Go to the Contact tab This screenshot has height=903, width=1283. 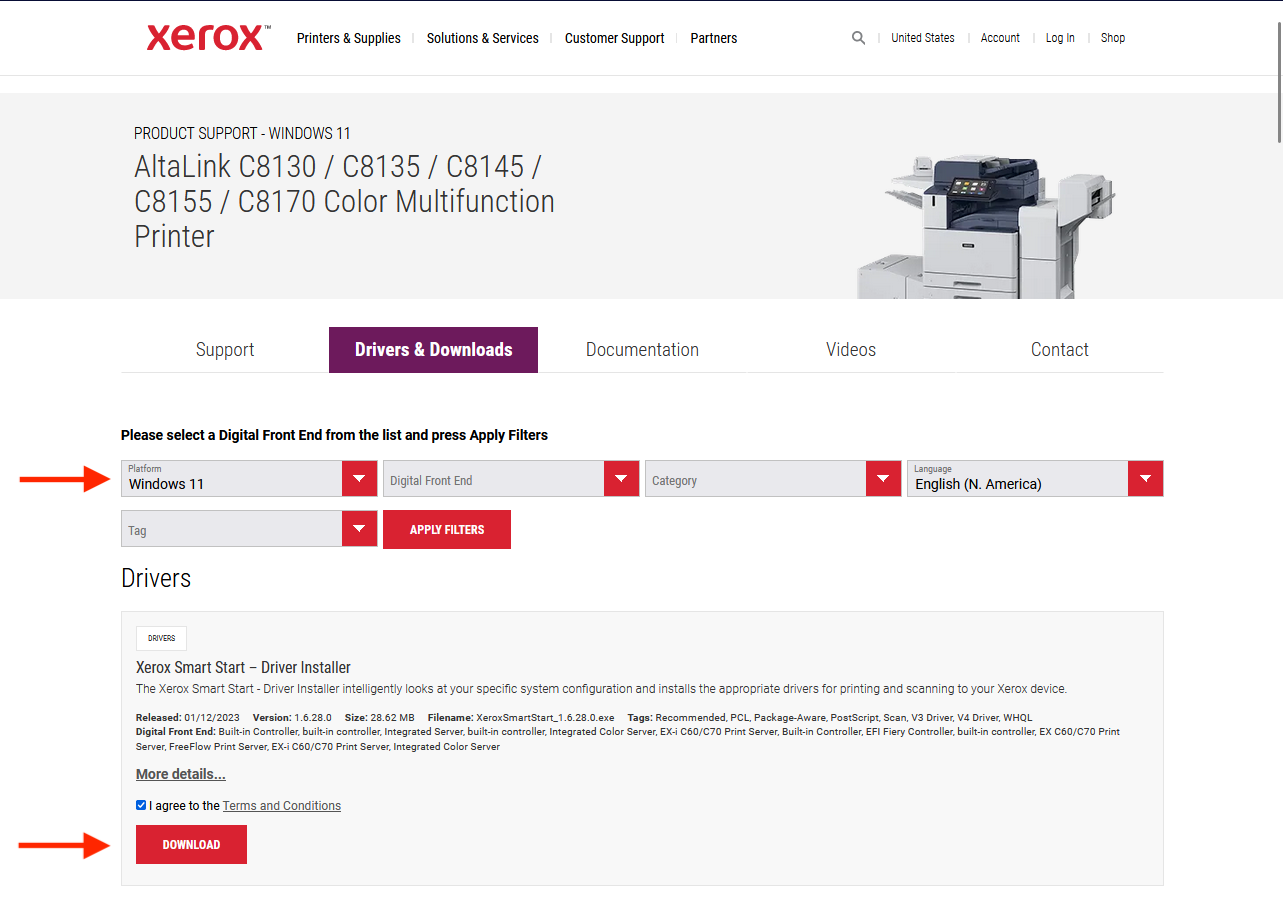pyautogui.click(x=1059, y=350)
